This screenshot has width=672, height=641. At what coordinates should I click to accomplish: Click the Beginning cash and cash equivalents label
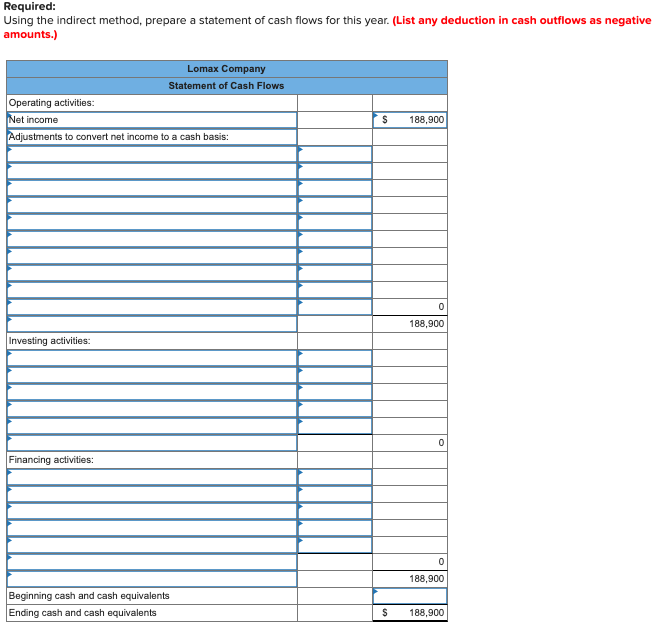[x=89, y=596]
